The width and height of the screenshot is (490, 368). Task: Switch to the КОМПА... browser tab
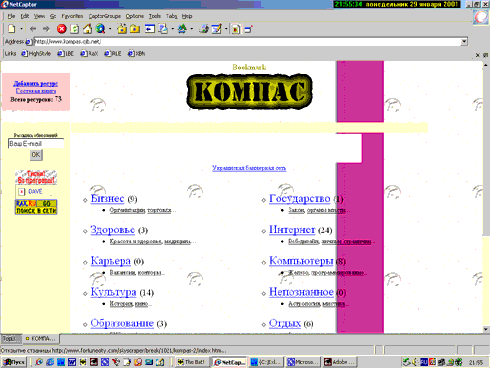(41, 339)
